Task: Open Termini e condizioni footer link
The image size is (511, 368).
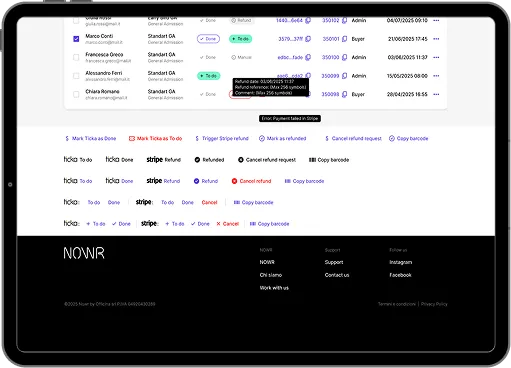Action: [x=397, y=304]
